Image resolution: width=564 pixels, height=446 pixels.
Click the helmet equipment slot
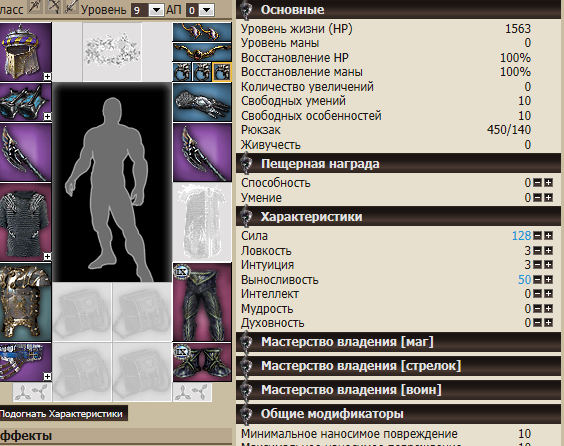tap(26, 51)
